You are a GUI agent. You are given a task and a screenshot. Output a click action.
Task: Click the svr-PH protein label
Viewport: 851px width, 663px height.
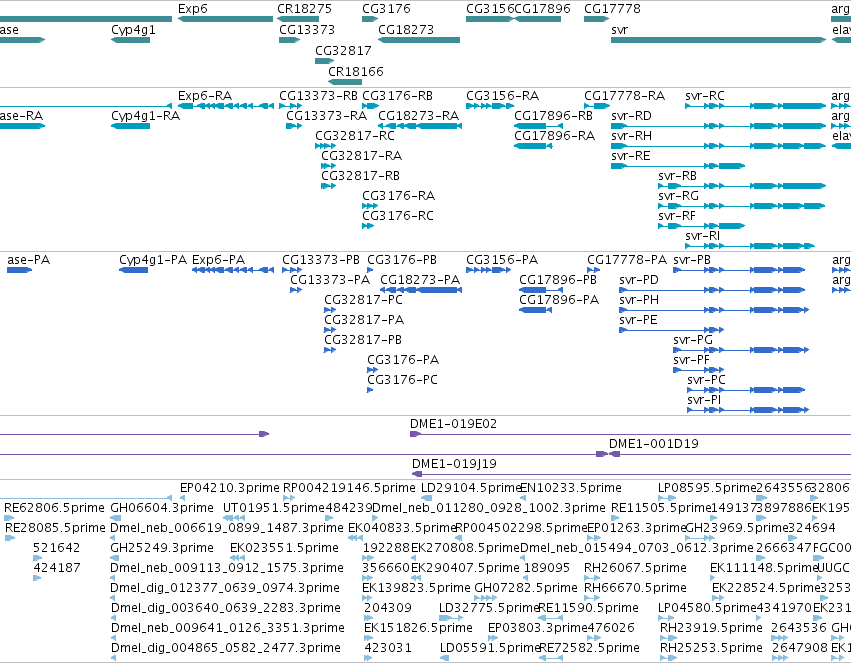pos(639,300)
